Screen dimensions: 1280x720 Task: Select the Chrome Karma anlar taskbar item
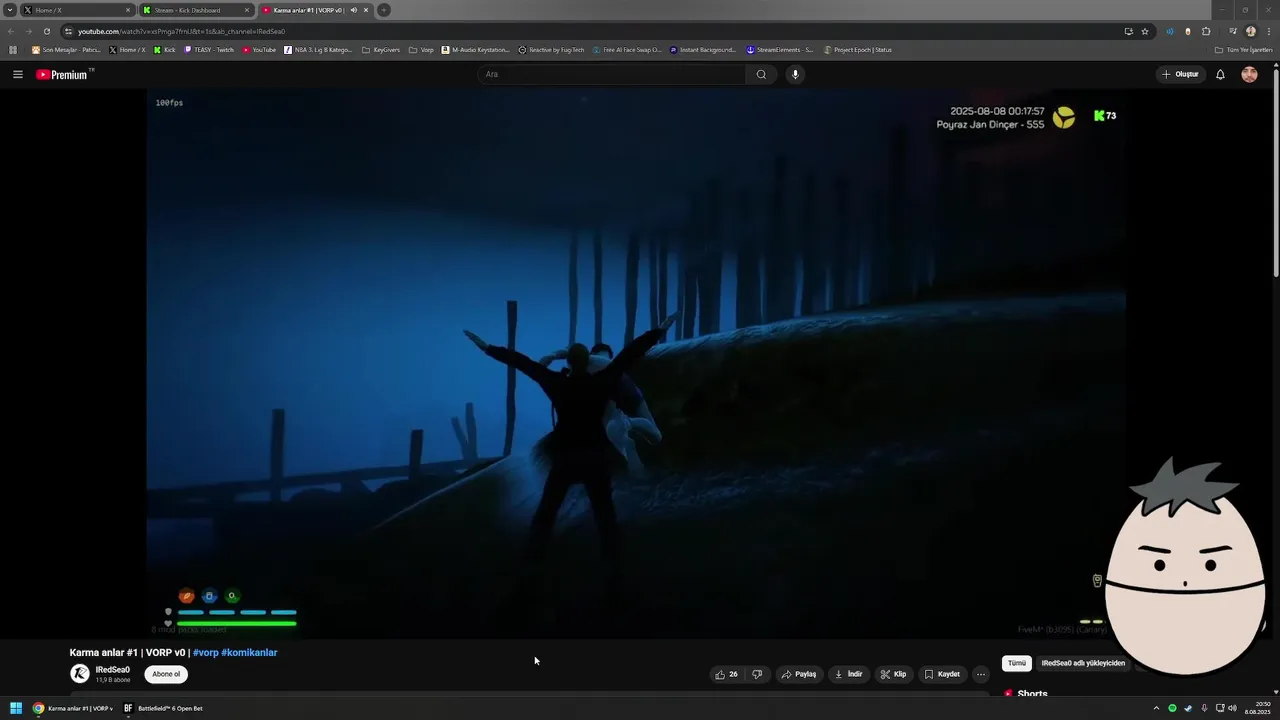pyautogui.click(x=73, y=708)
